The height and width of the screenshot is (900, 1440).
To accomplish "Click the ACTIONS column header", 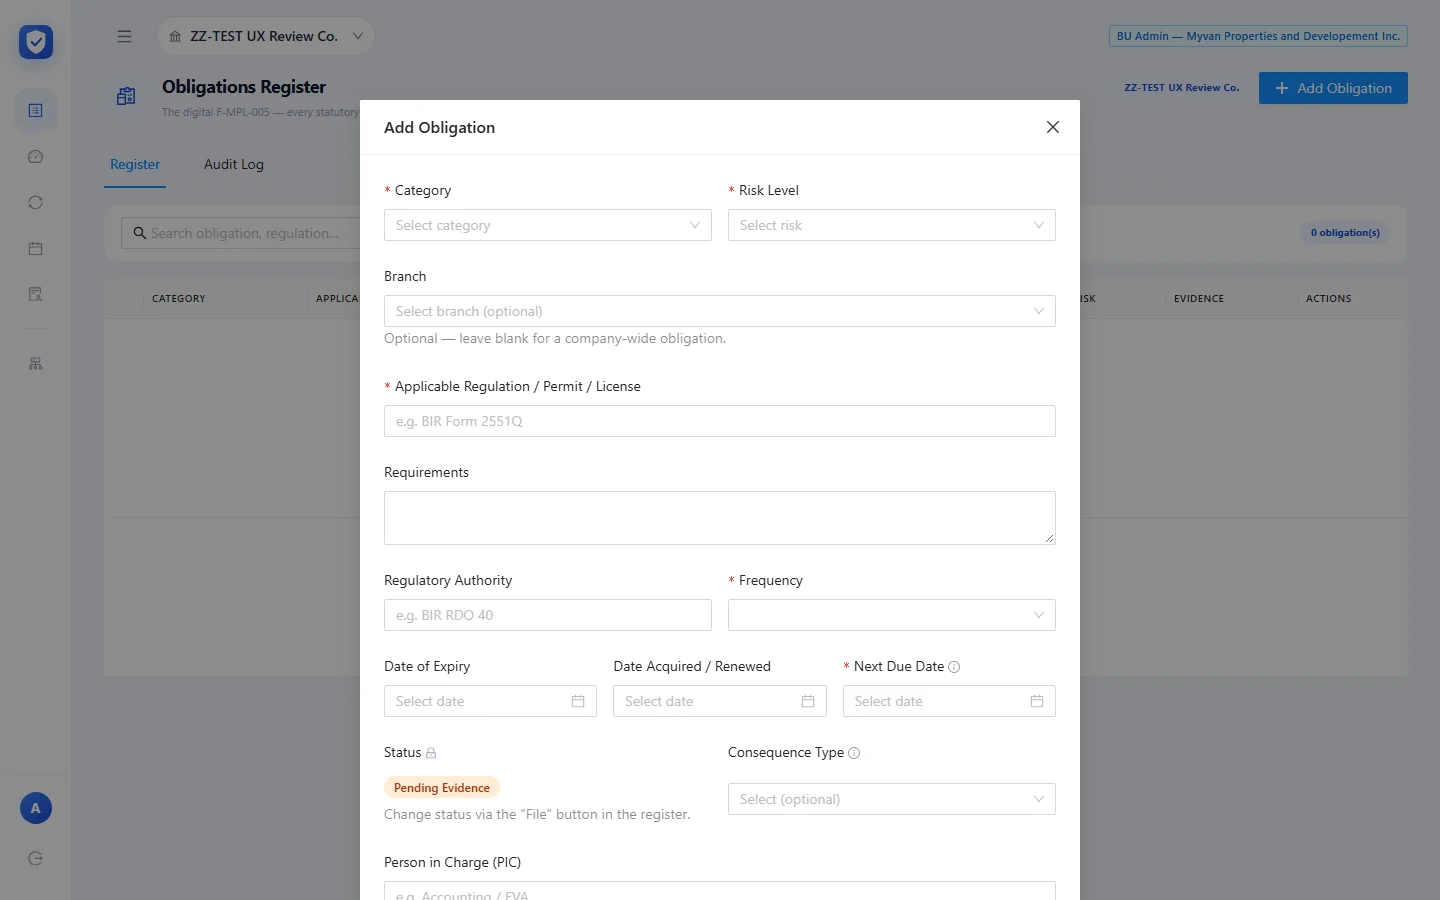I will (x=1329, y=299).
